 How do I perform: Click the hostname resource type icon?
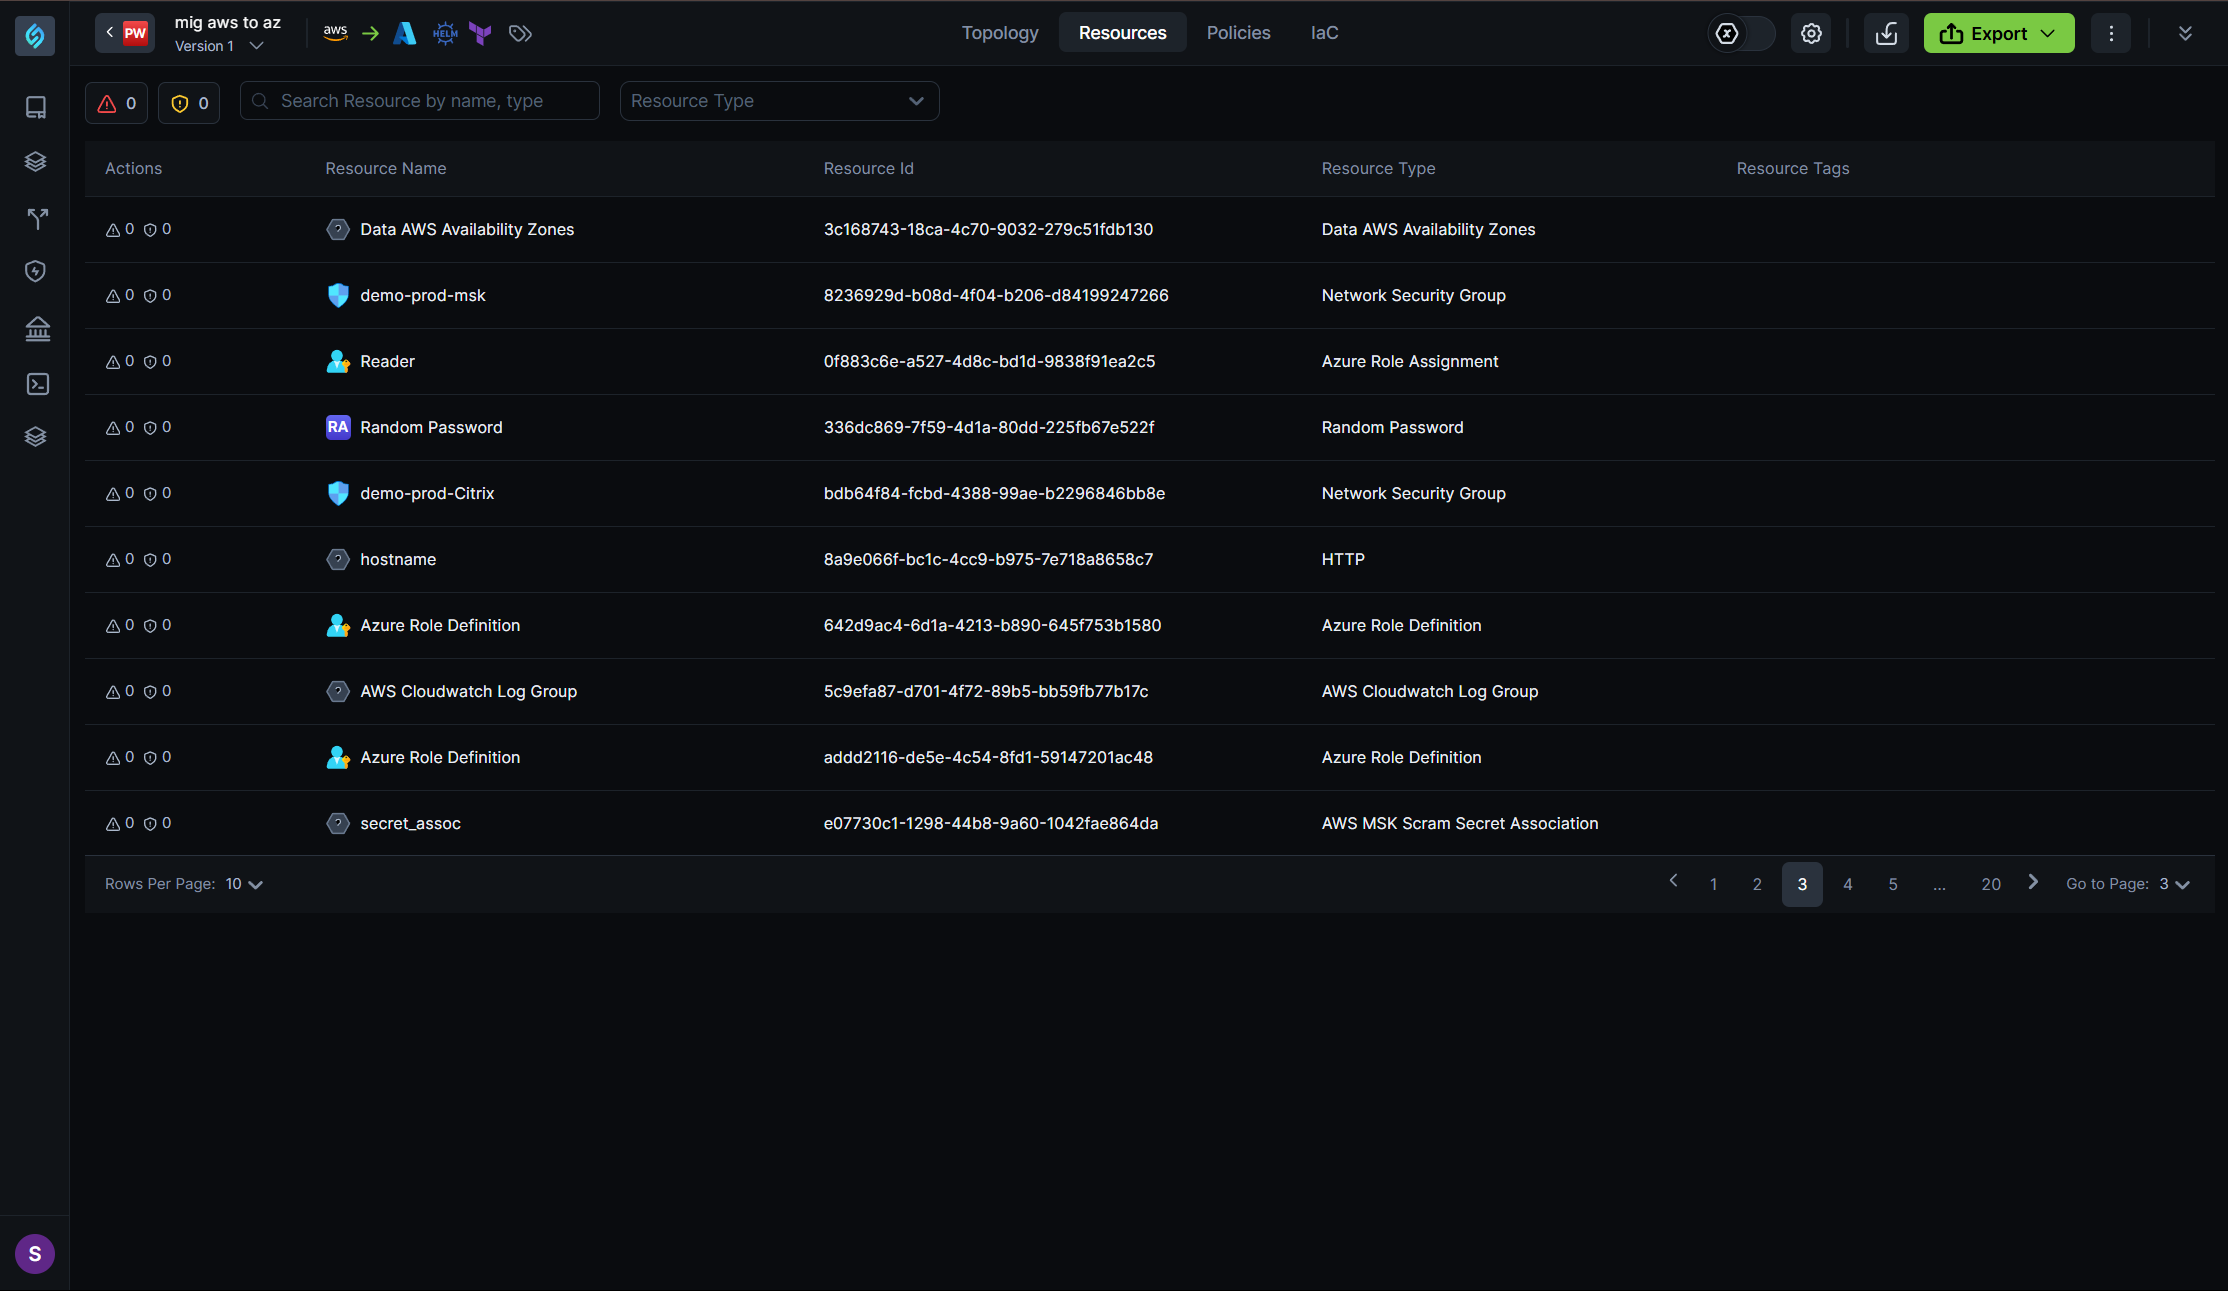coord(338,559)
